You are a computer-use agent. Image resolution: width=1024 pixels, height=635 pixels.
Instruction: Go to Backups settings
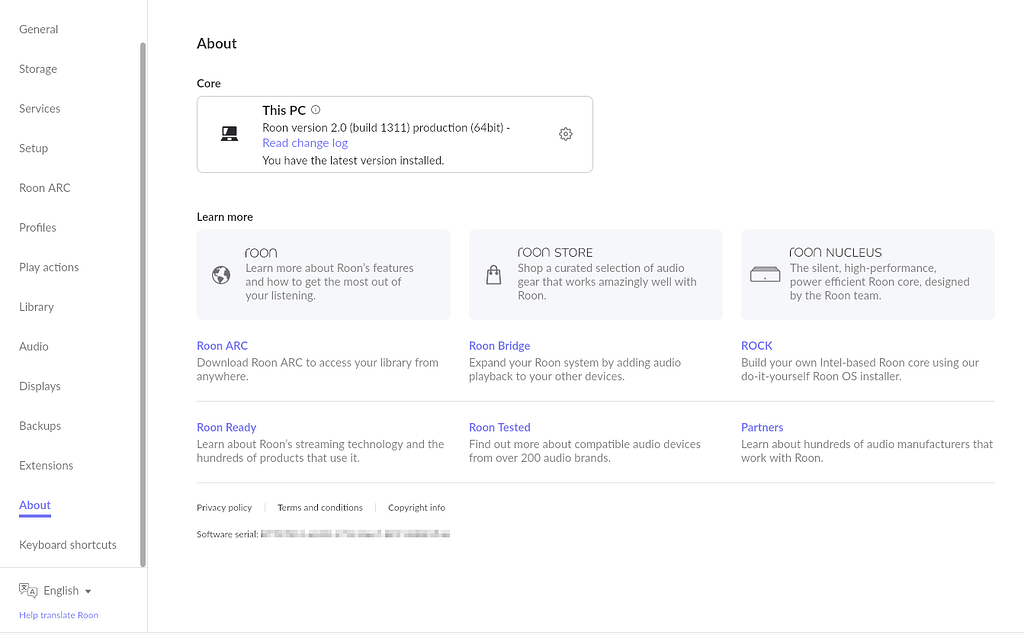(x=40, y=426)
